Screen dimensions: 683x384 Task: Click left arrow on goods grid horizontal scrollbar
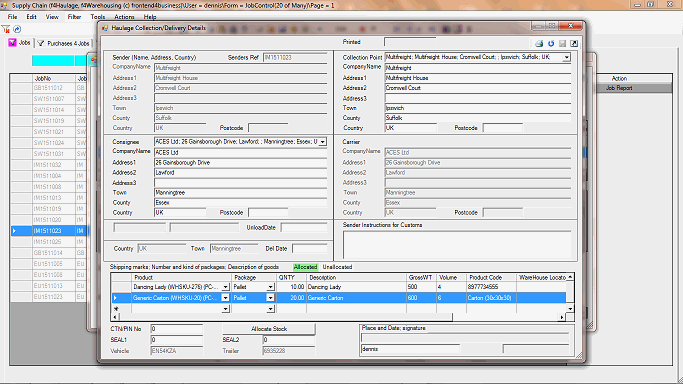pyautogui.click(x=115, y=317)
